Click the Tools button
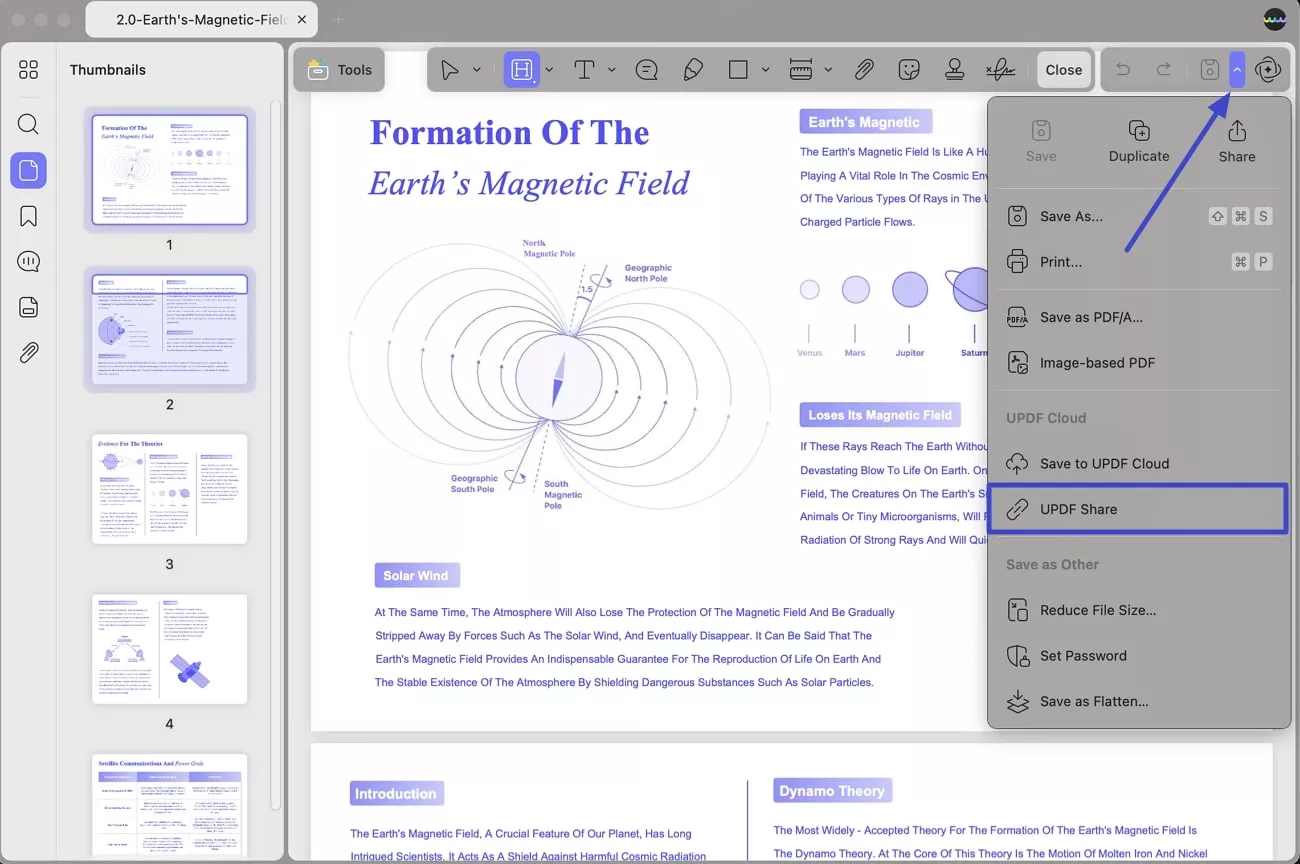 click(339, 69)
